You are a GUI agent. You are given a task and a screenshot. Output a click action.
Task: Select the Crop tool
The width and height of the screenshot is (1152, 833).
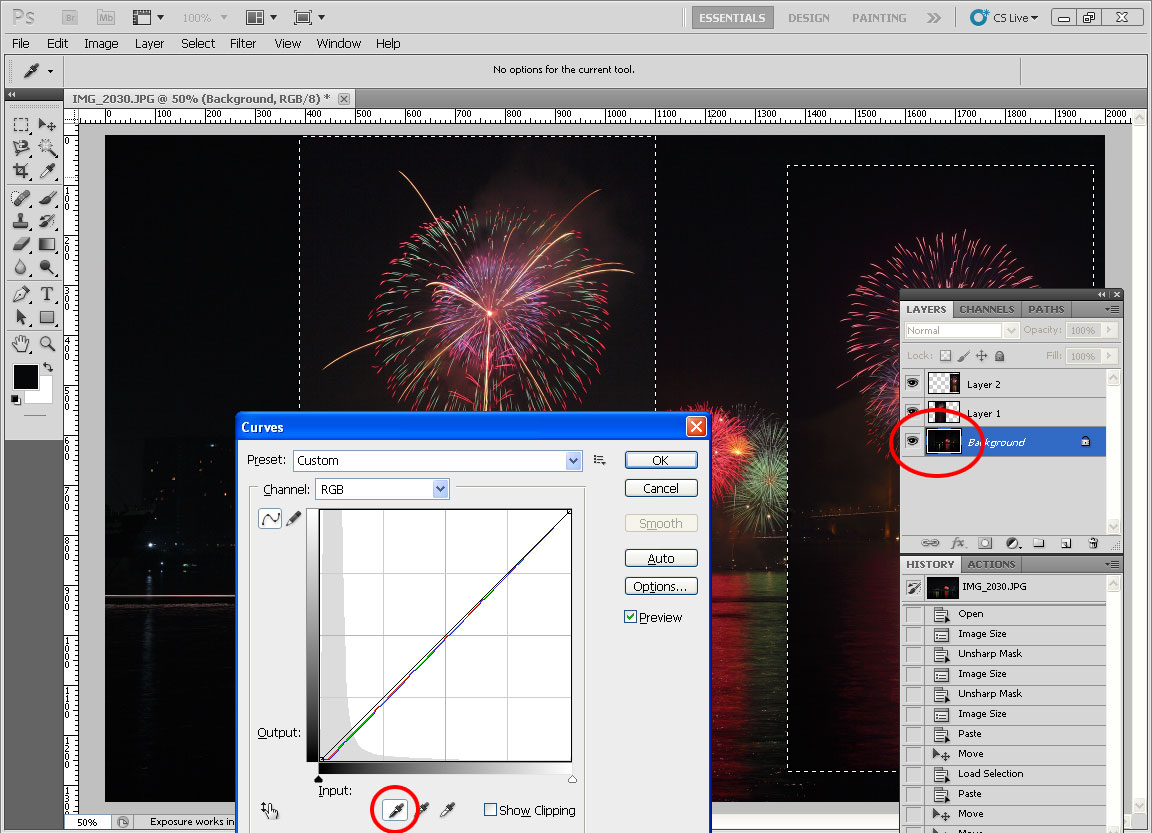tap(21, 172)
